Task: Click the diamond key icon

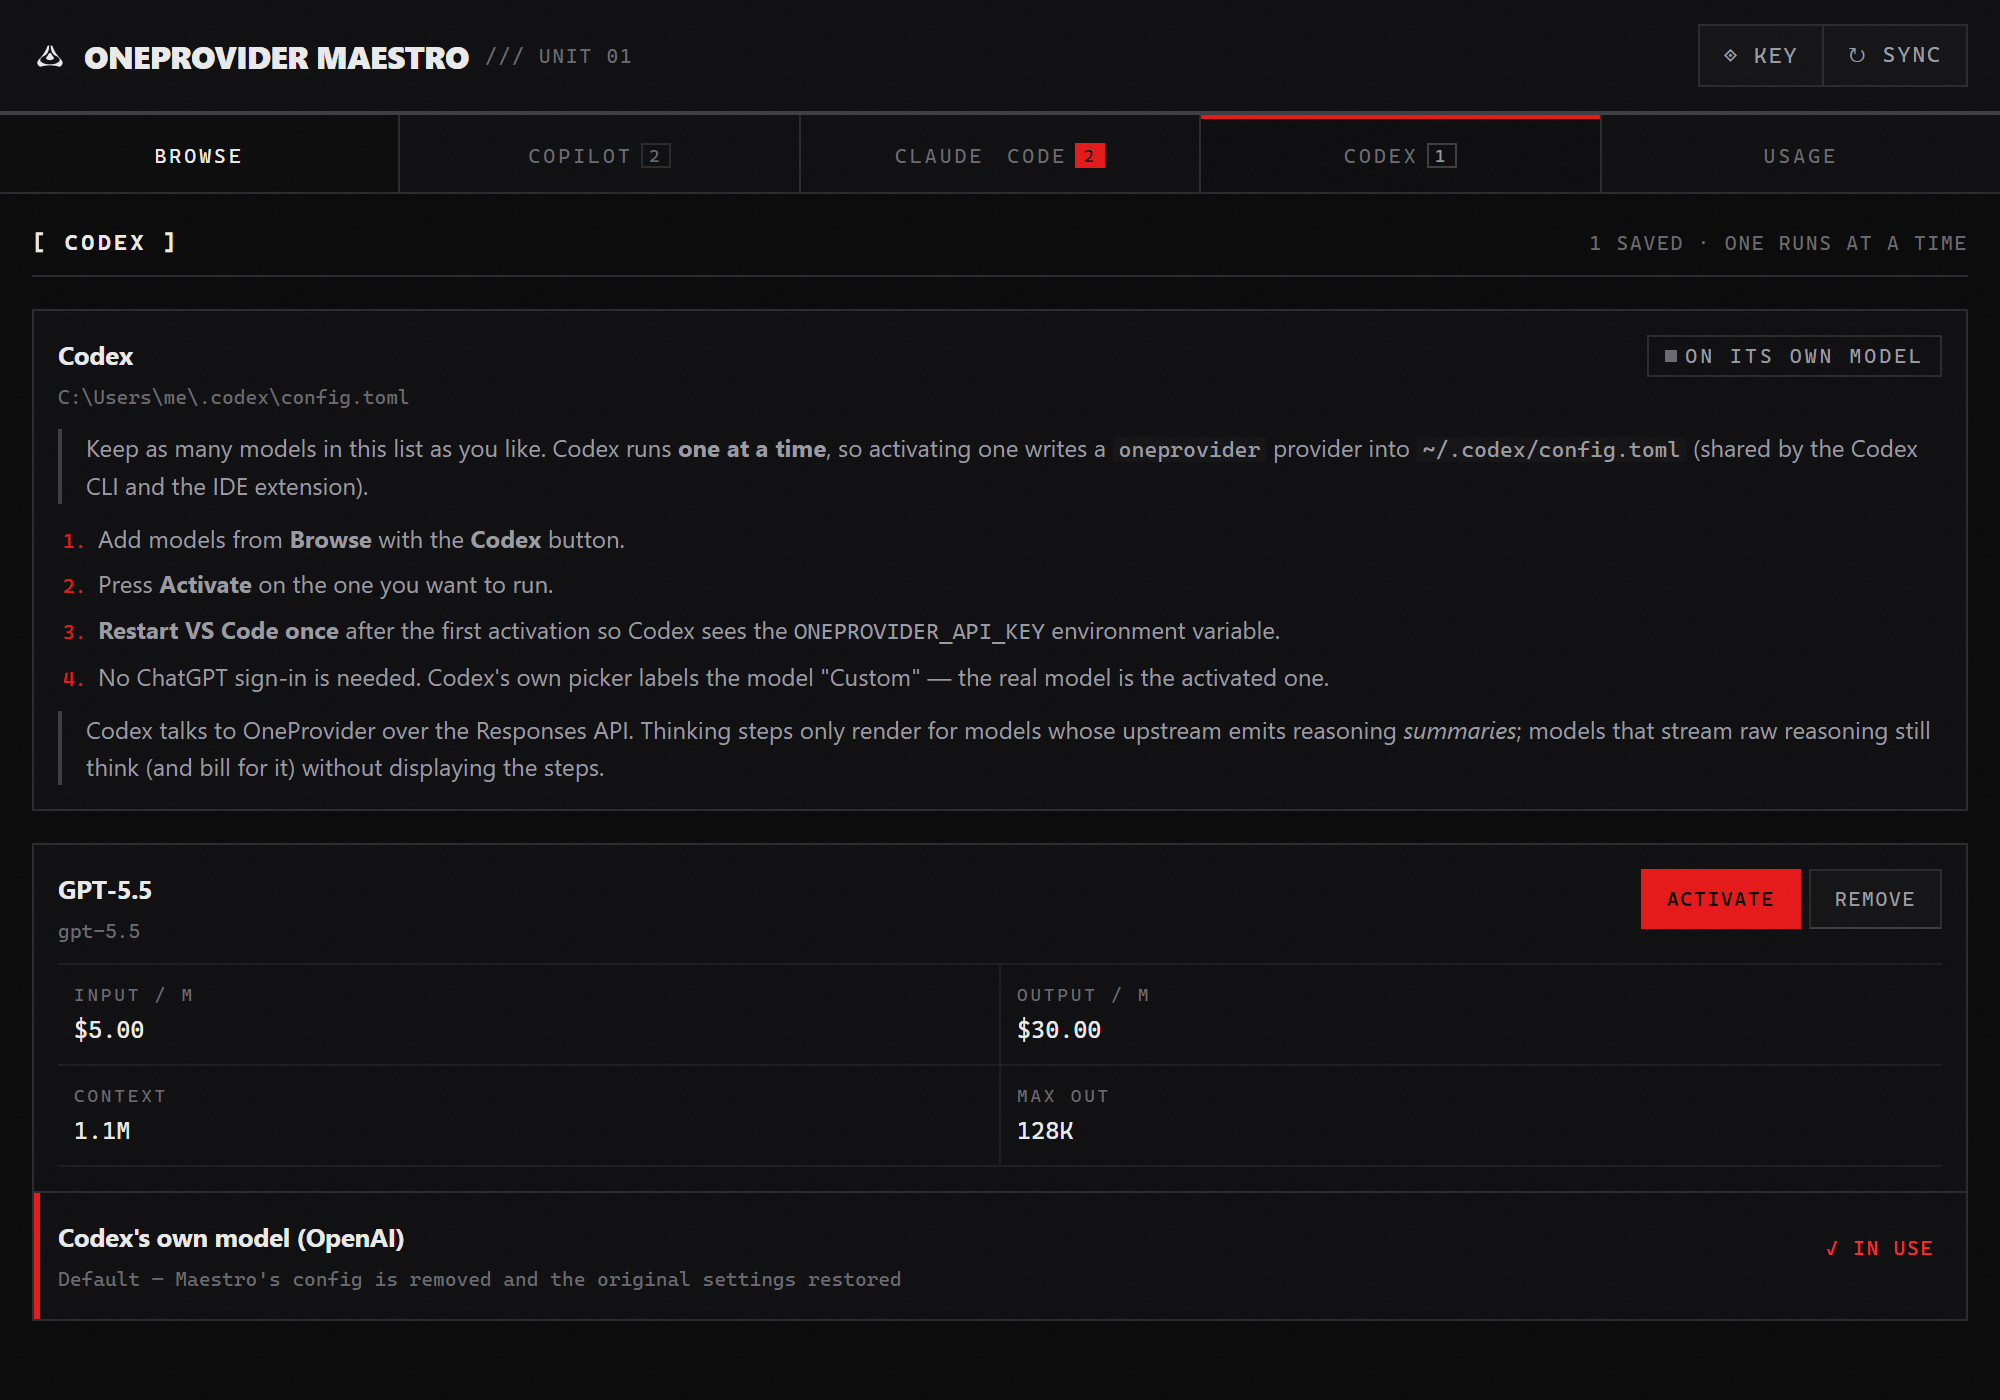Action: pos(1730,56)
